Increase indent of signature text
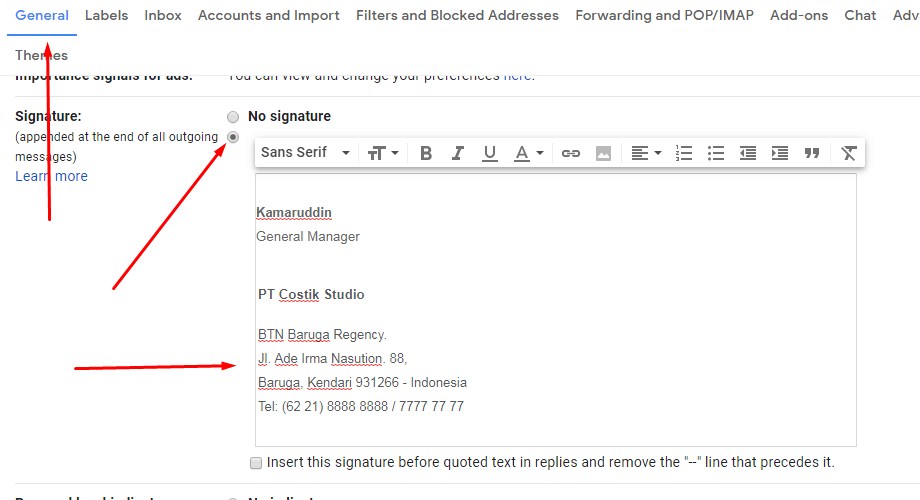920x500 pixels. [780, 153]
